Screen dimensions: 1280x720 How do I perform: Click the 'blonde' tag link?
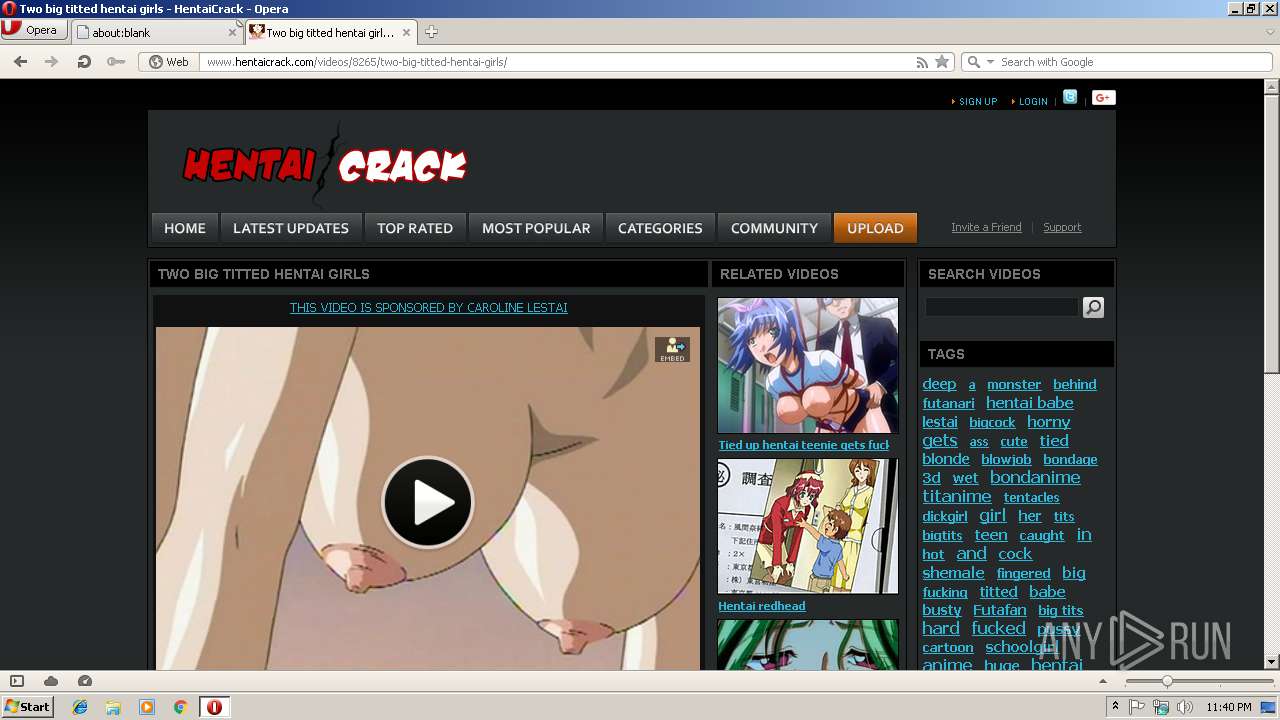[x=946, y=459]
